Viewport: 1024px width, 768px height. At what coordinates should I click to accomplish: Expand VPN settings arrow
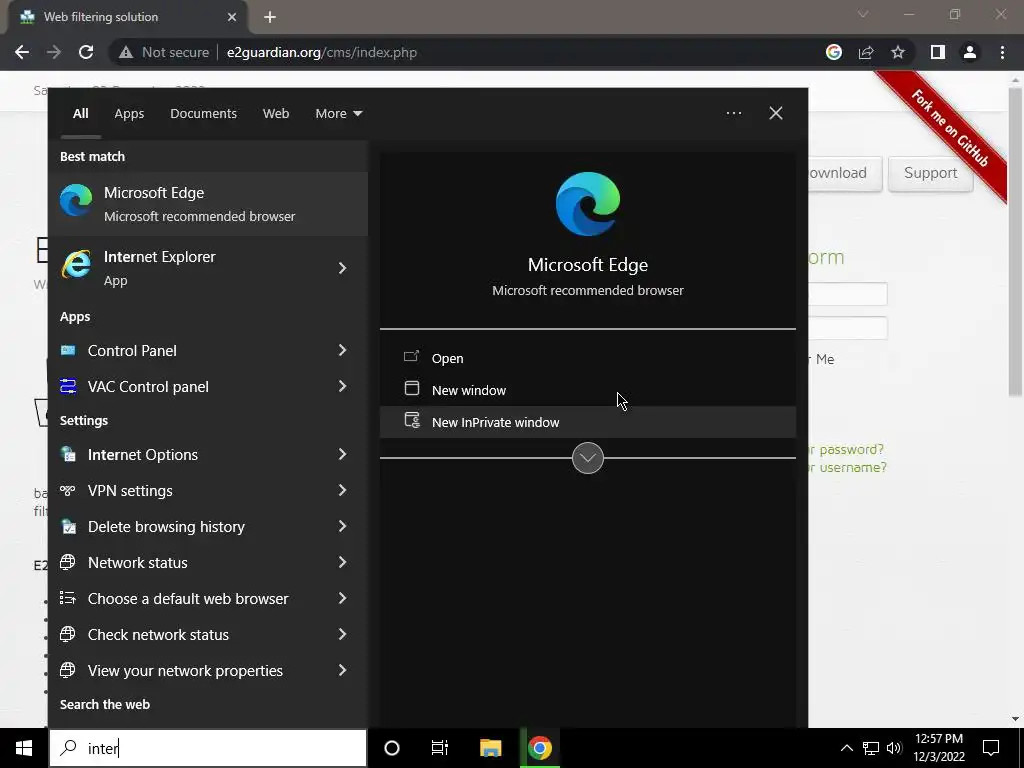(x=342, y=490)
